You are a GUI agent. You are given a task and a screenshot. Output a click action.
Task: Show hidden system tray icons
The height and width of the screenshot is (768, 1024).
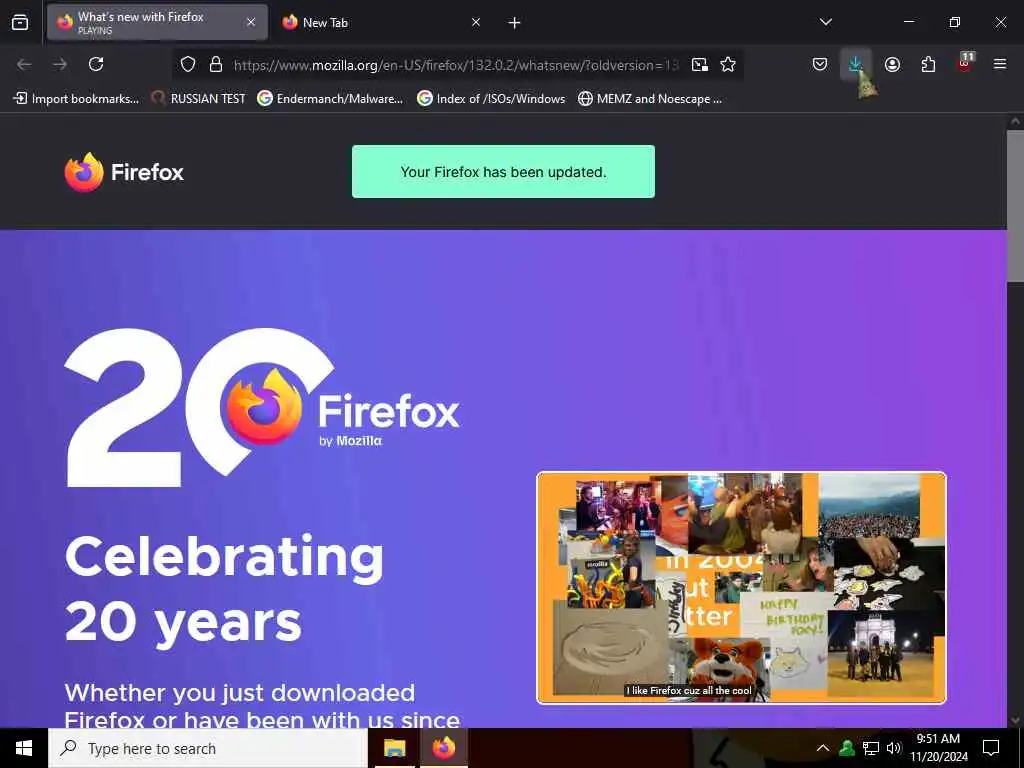[823, 748]
